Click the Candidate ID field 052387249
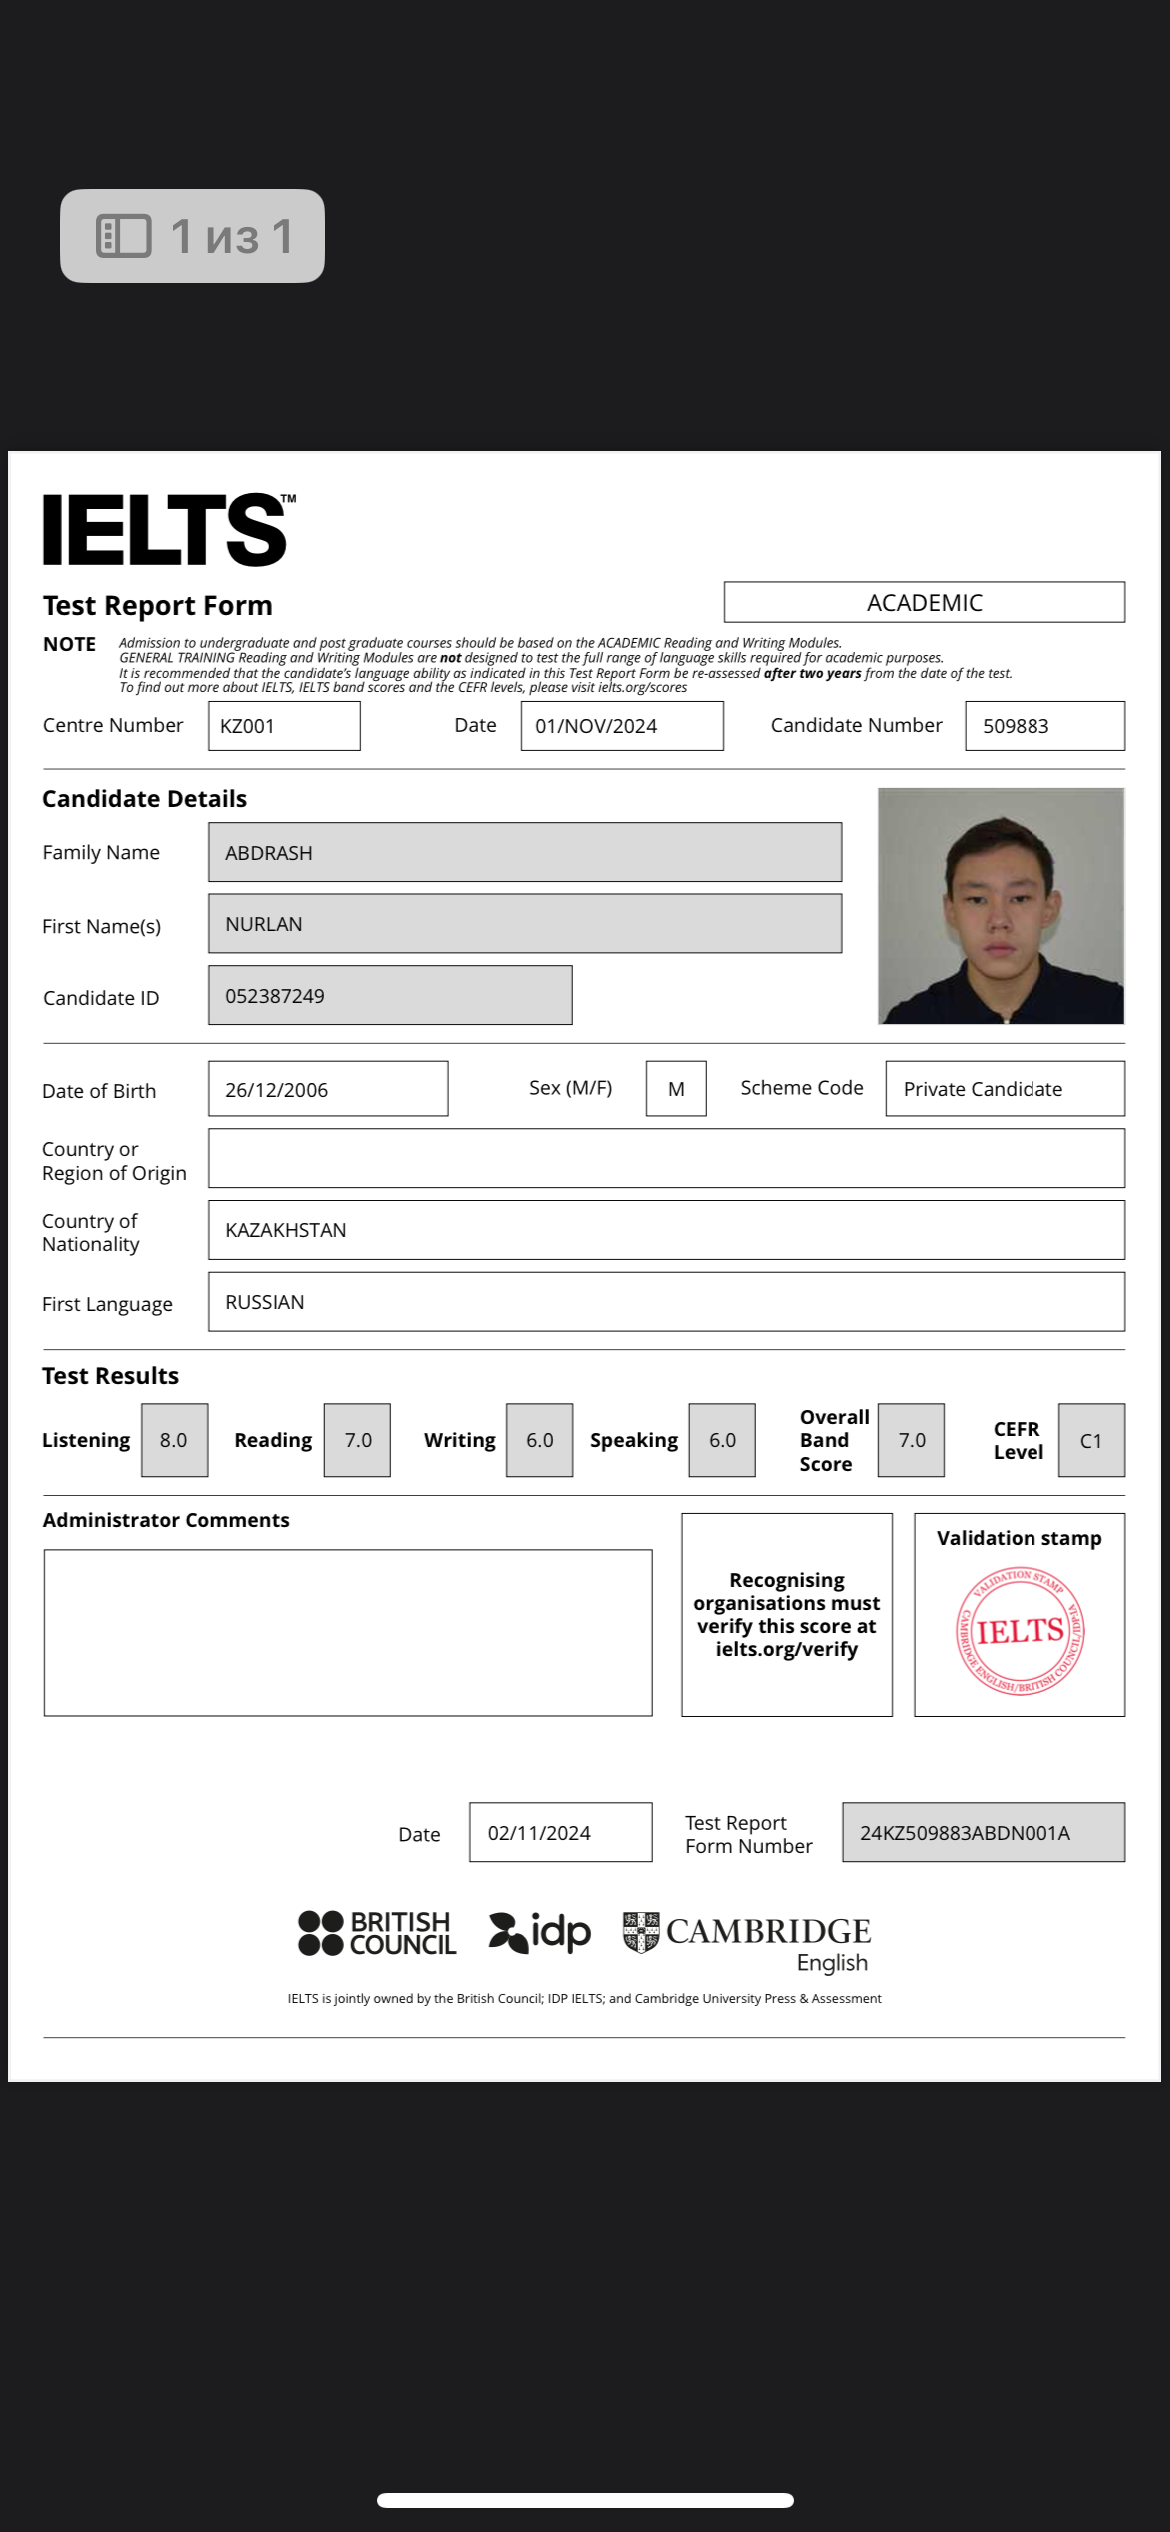Image resolution: width=1170 pixels, height=2532 pixels. (390, 995)
